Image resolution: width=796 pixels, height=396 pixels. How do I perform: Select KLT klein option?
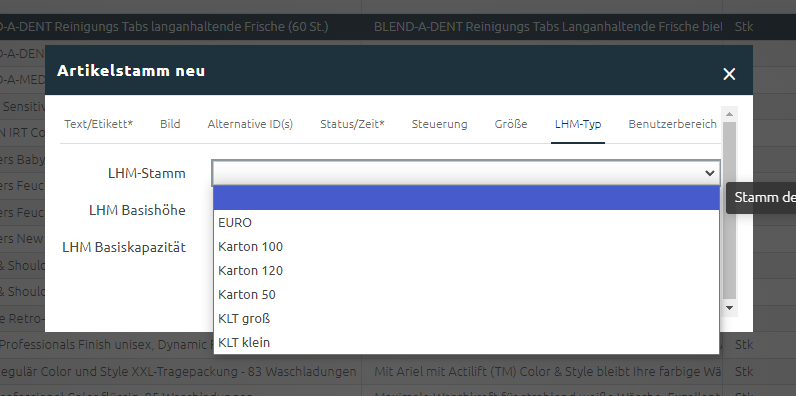[466, 342]
